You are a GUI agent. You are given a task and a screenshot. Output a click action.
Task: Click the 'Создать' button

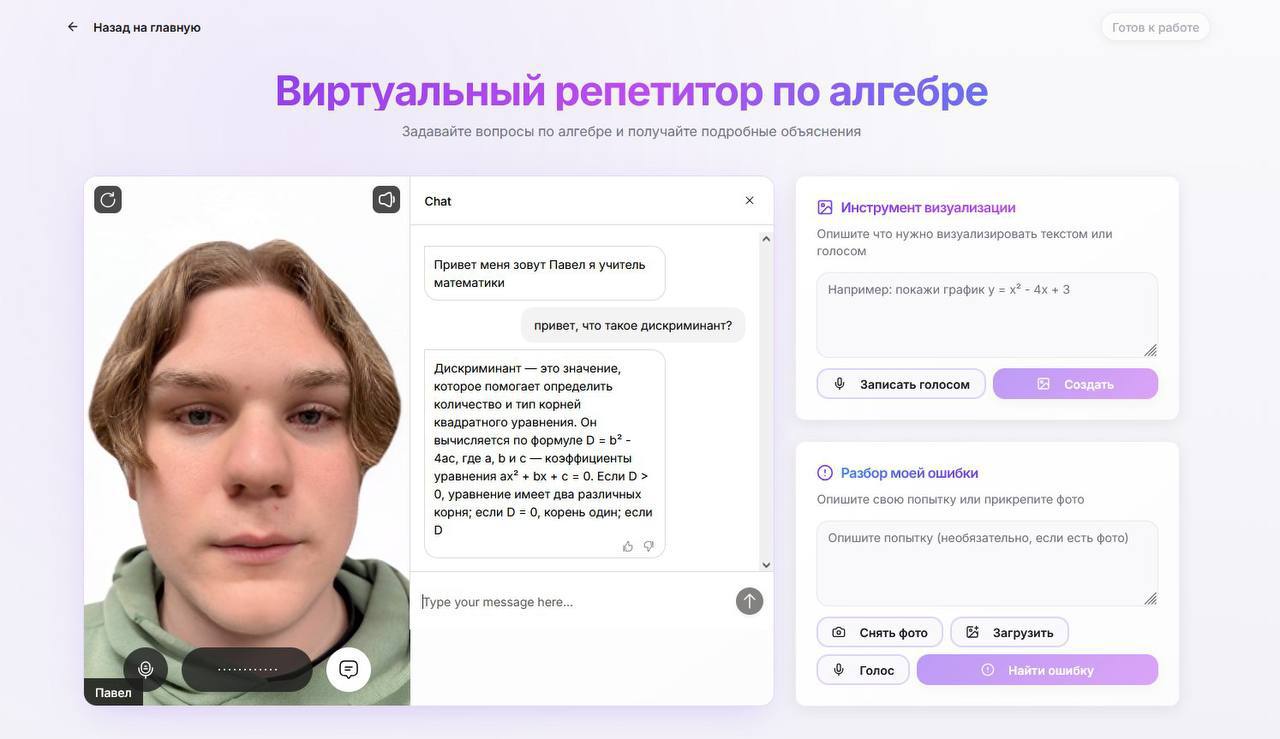coord(1075,384)
